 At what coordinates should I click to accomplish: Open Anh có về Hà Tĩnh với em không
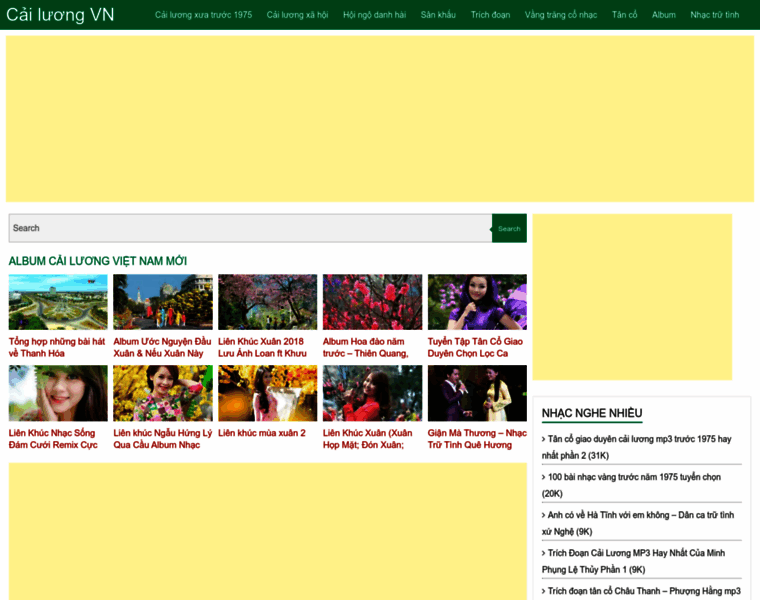coord(638,523)
